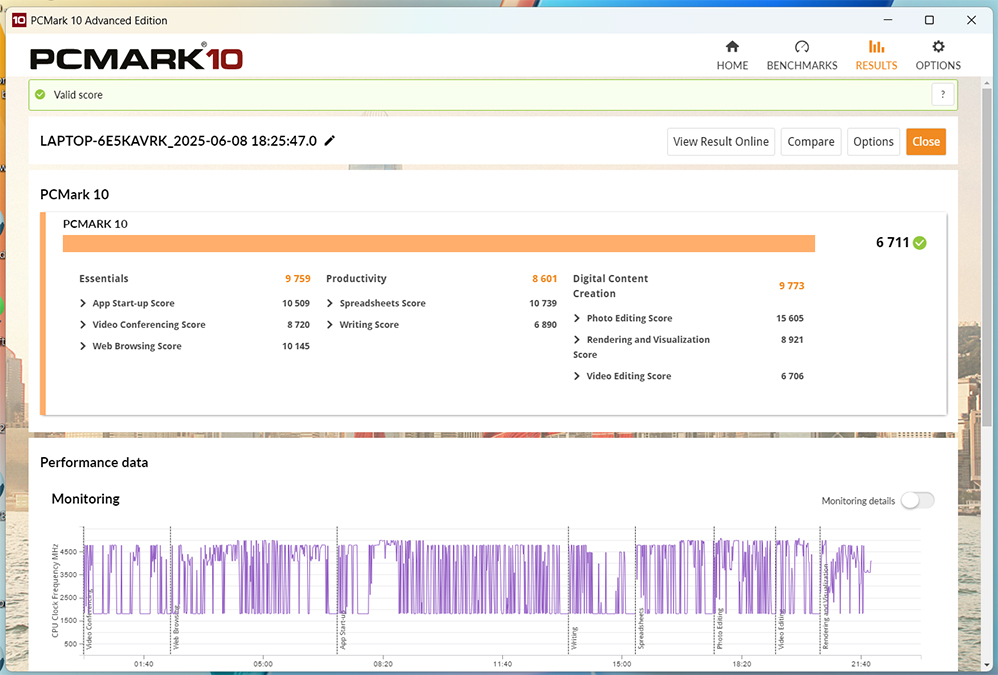Click overall score 6 711

892,242
